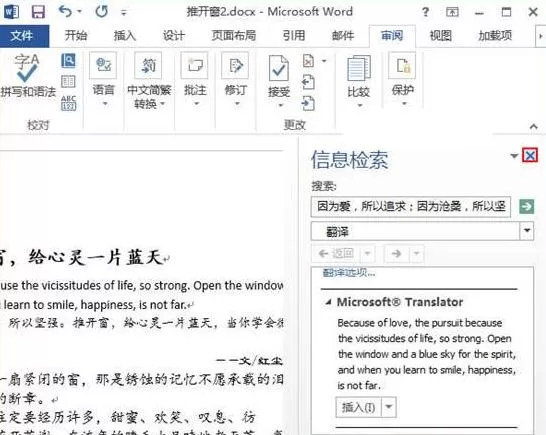The width and height of the screenshot is (546, 435).
Task: Switch to the 开始 tab
Action: coord(76,36)
